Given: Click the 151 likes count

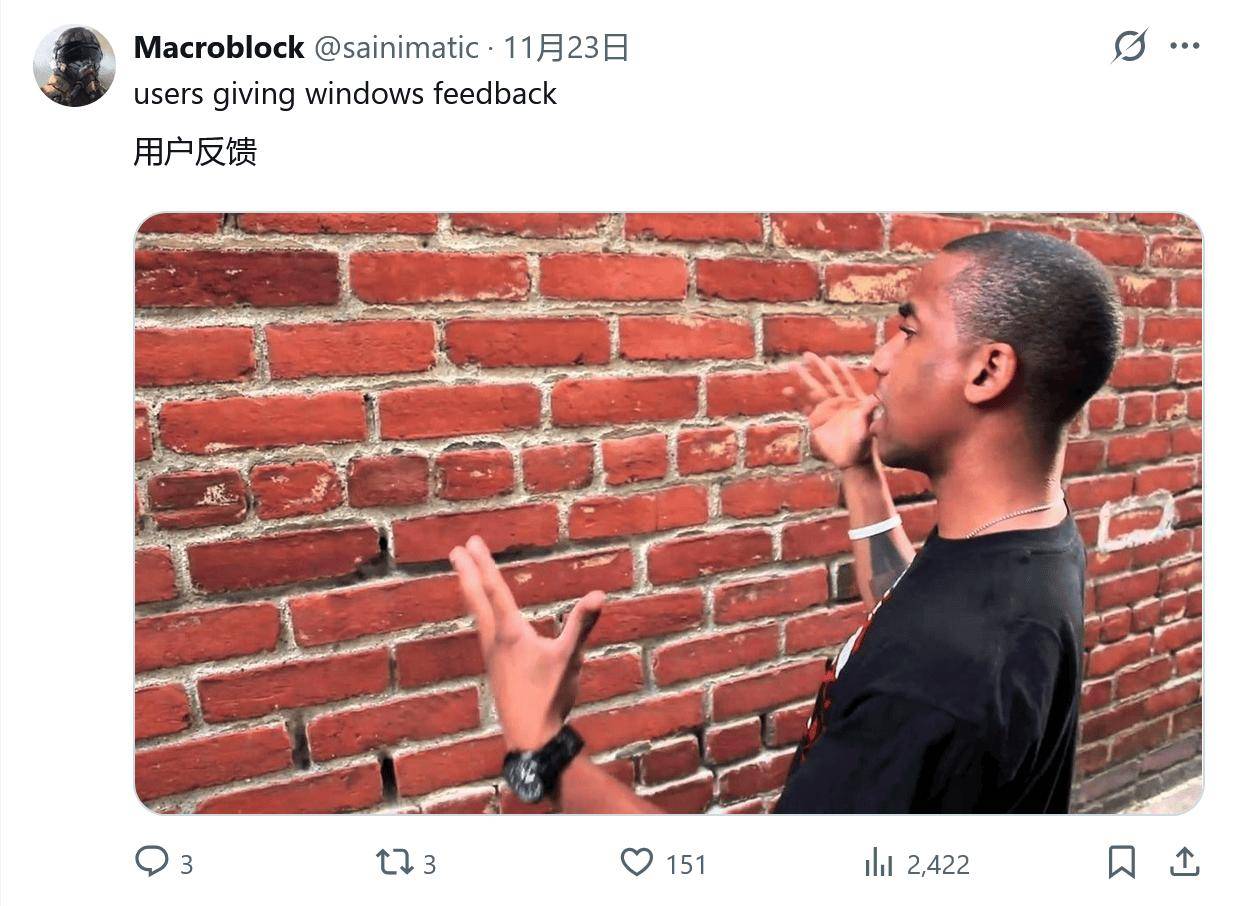Looking at the screenshot, I should [x=686, y=865].
